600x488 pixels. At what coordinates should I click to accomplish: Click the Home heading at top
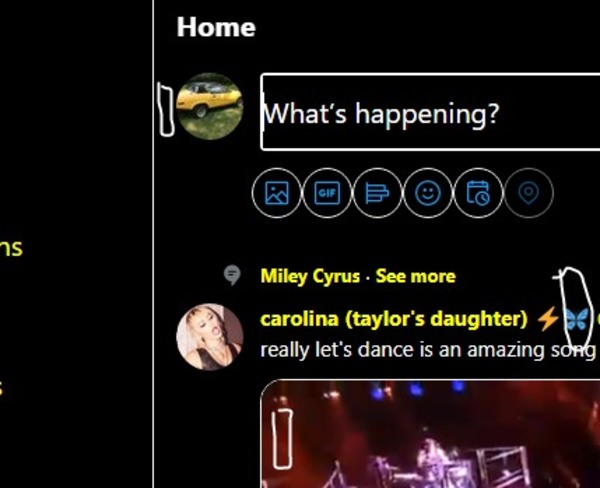[x=216, y=28]
